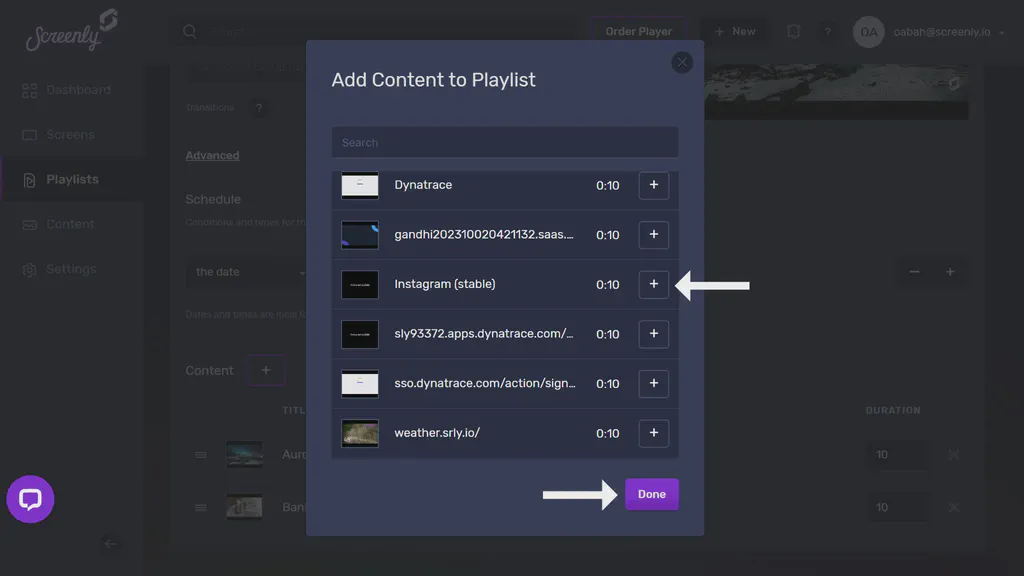
Task: Open the notifications bell icon
Action: 793,31
